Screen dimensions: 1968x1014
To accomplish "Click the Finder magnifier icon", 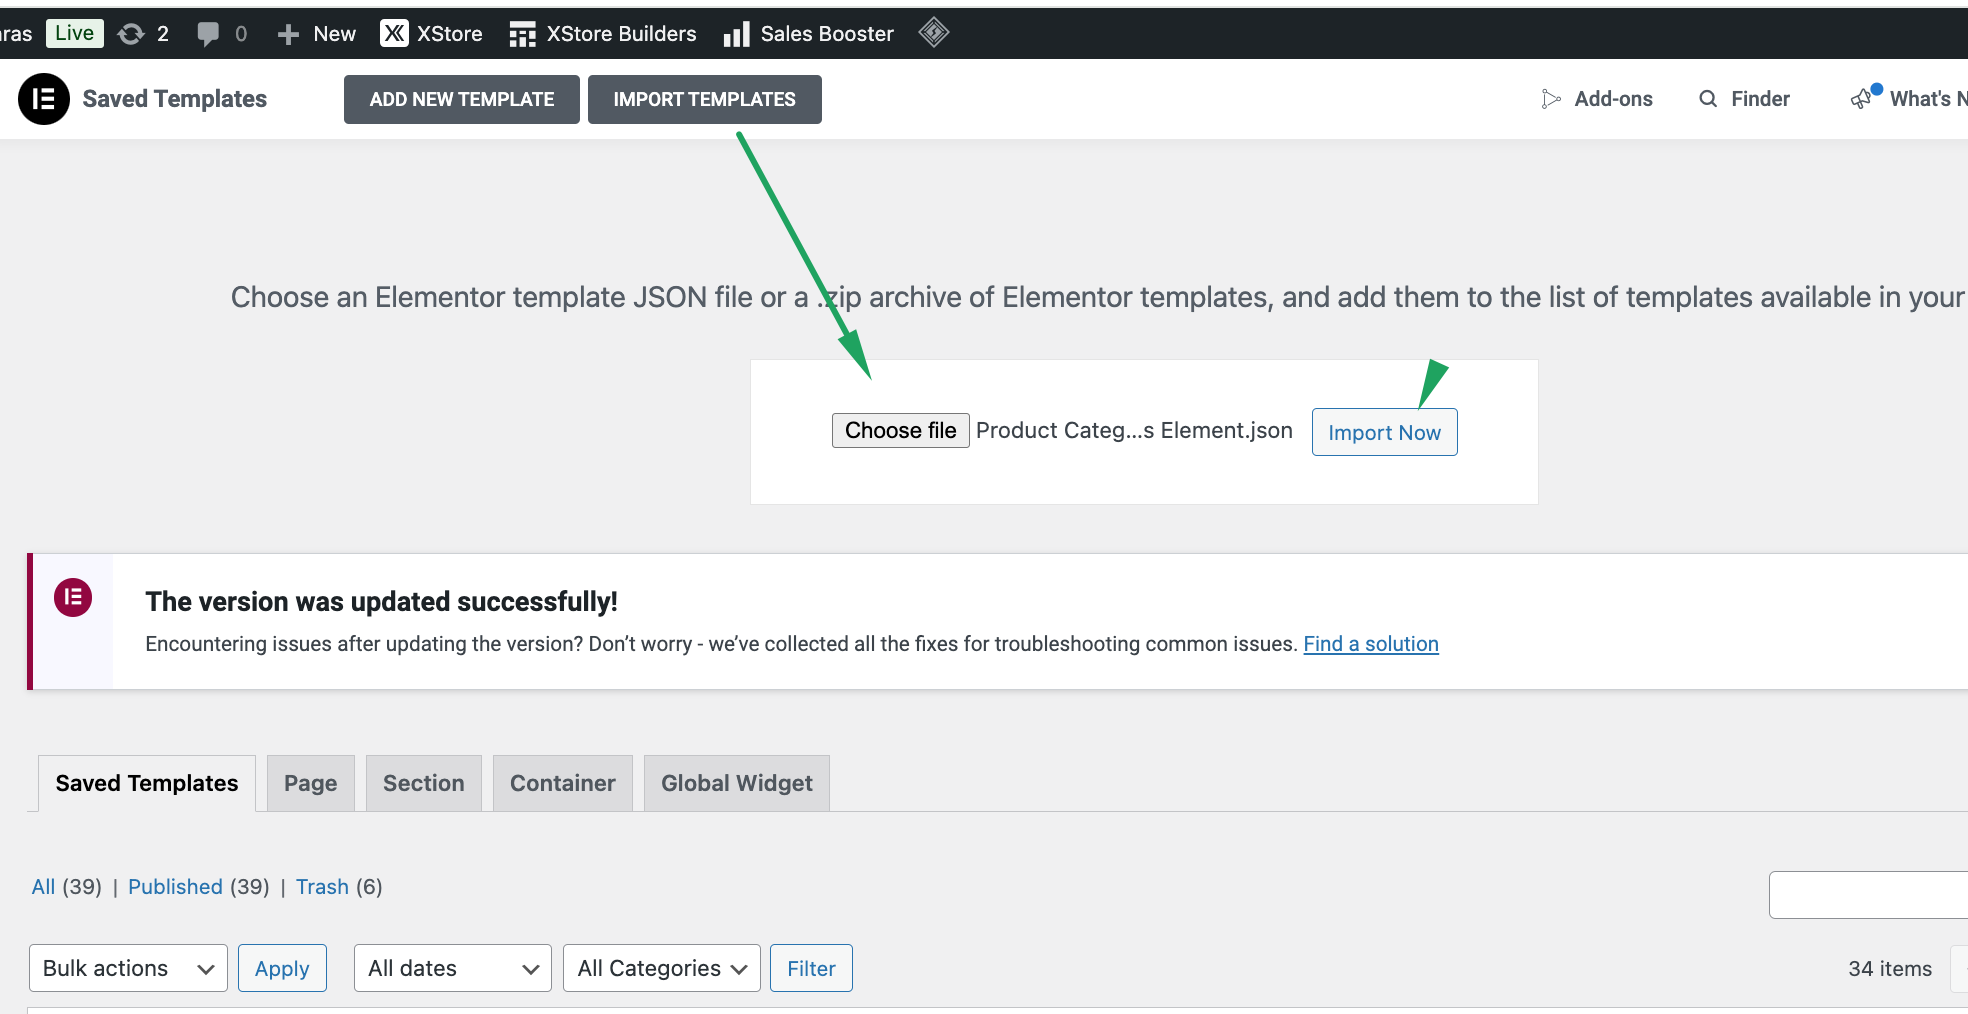I will tap(1708, 99).
